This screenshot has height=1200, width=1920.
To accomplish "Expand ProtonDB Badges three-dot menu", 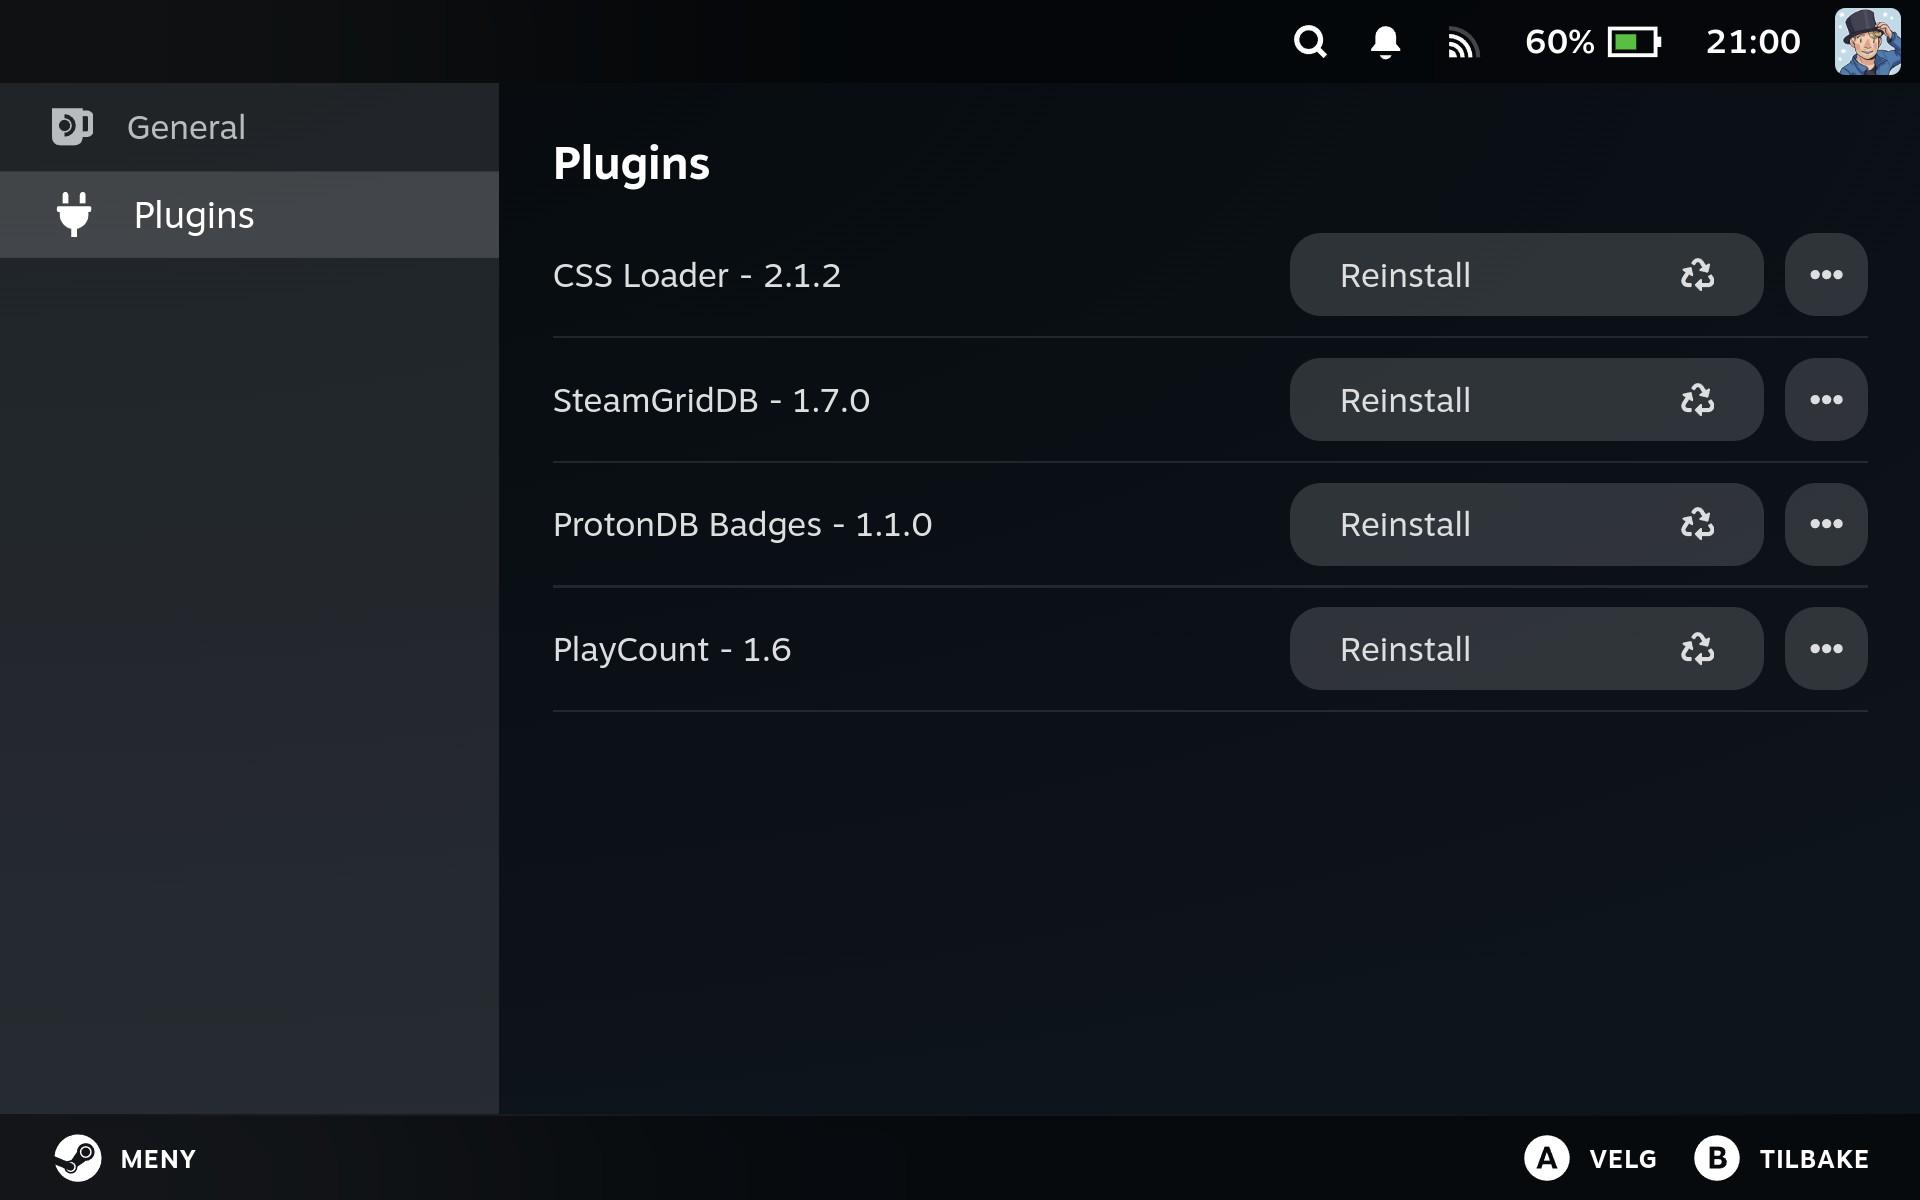I will [x=1825, y=524].
